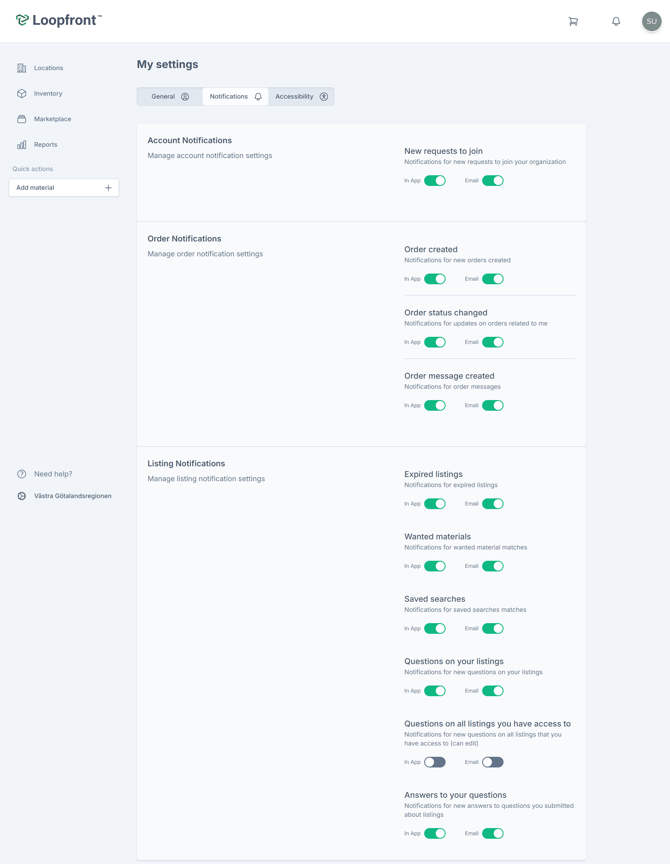This screenshot has height=864, width=670.
Task: Enable Email for Questions on all listings
Action: 493,762
